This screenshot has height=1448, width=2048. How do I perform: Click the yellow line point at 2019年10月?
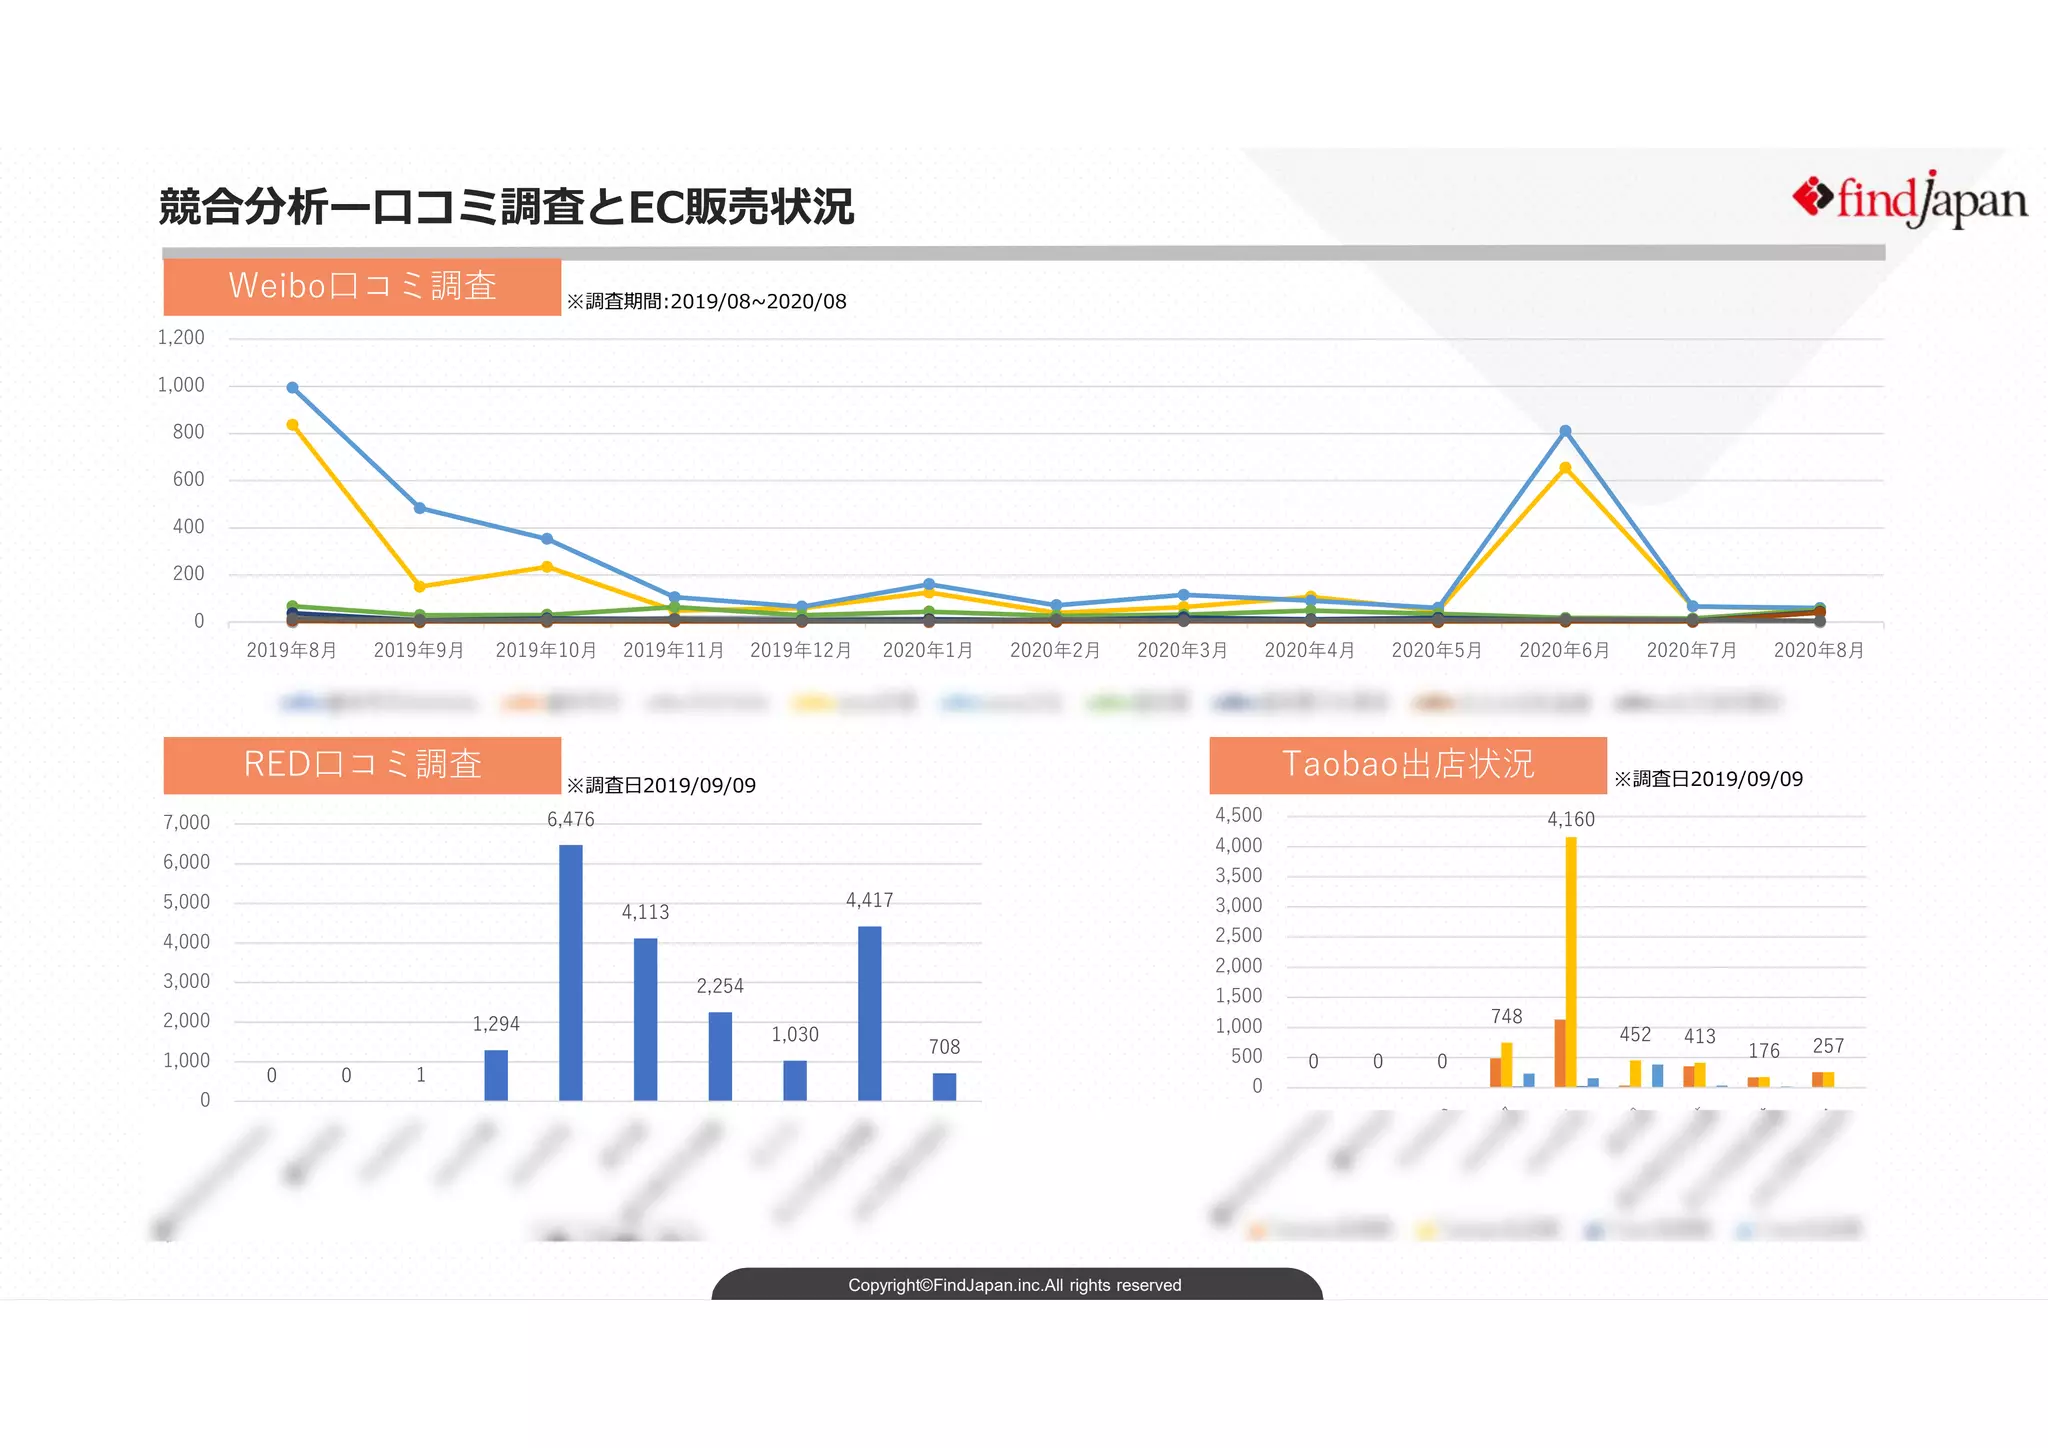click(x=547, y=567)
